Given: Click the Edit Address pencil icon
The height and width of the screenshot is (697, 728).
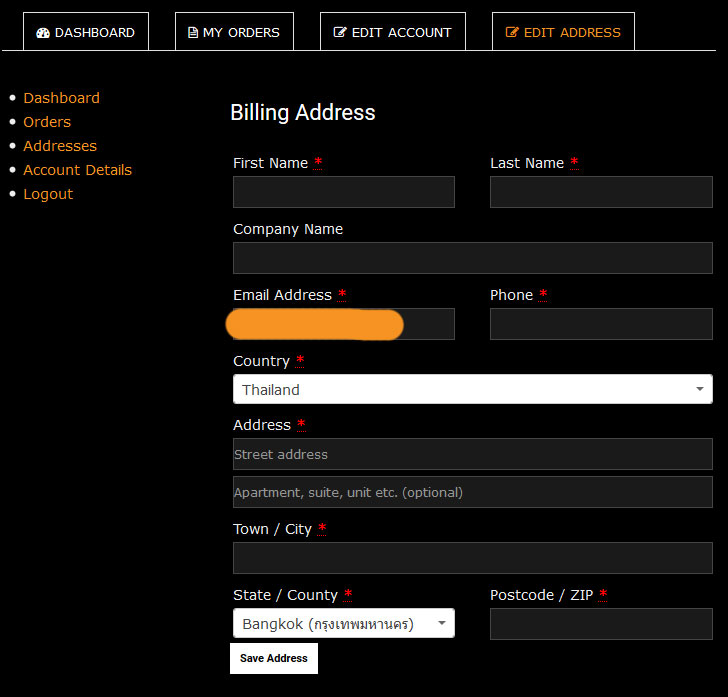Looking at the screenshot, I should click(x=512, y=33).
